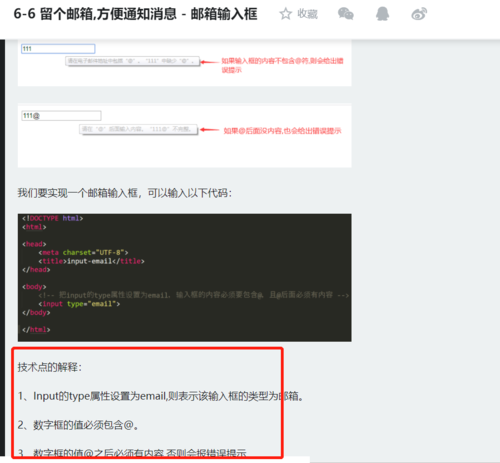Share via QQ penguin icon
The height and width of the screenshot is (463, 500).
click(382, 14)
